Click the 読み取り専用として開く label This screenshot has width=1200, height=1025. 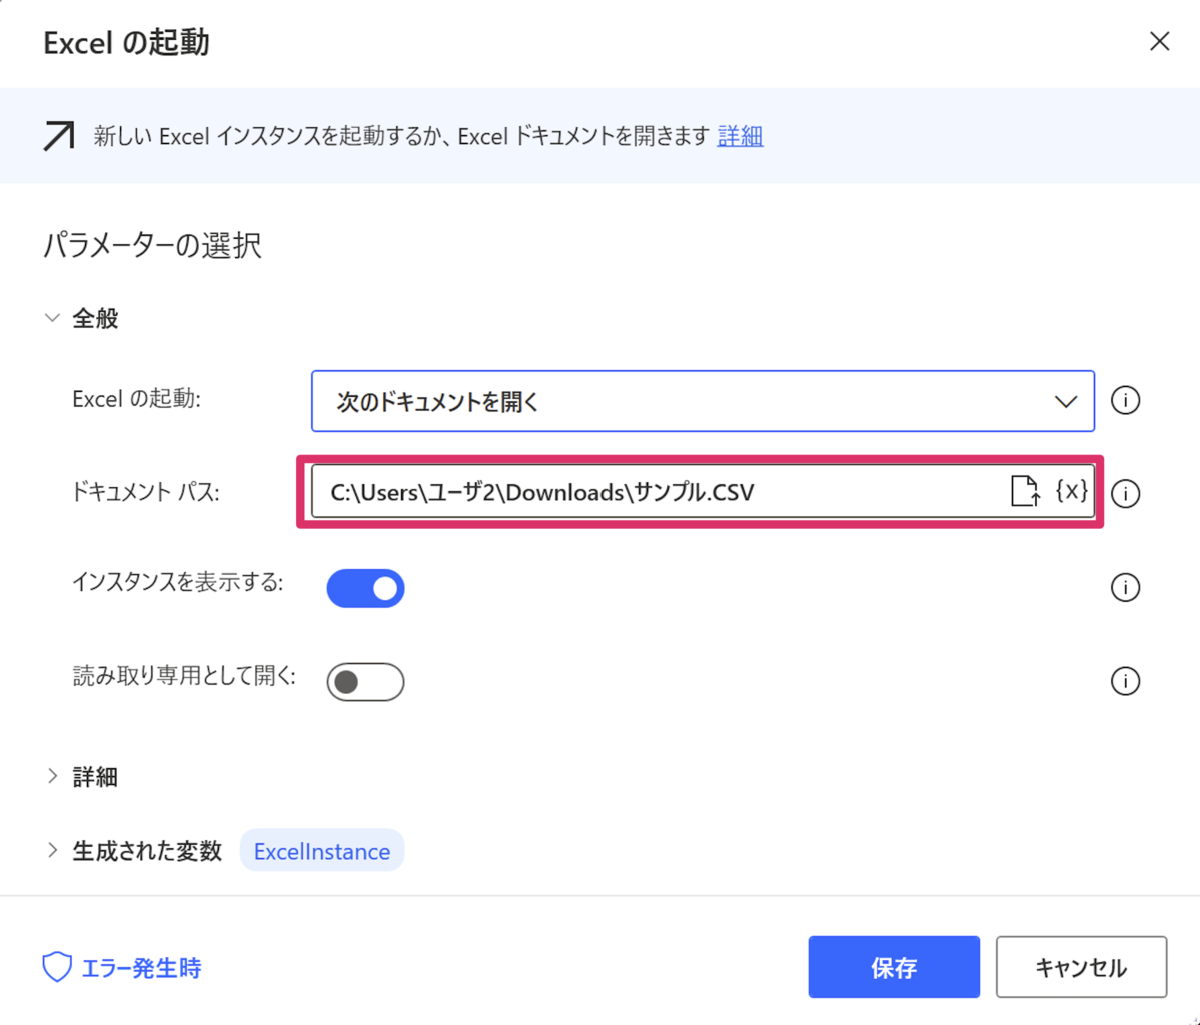point(184,675)
